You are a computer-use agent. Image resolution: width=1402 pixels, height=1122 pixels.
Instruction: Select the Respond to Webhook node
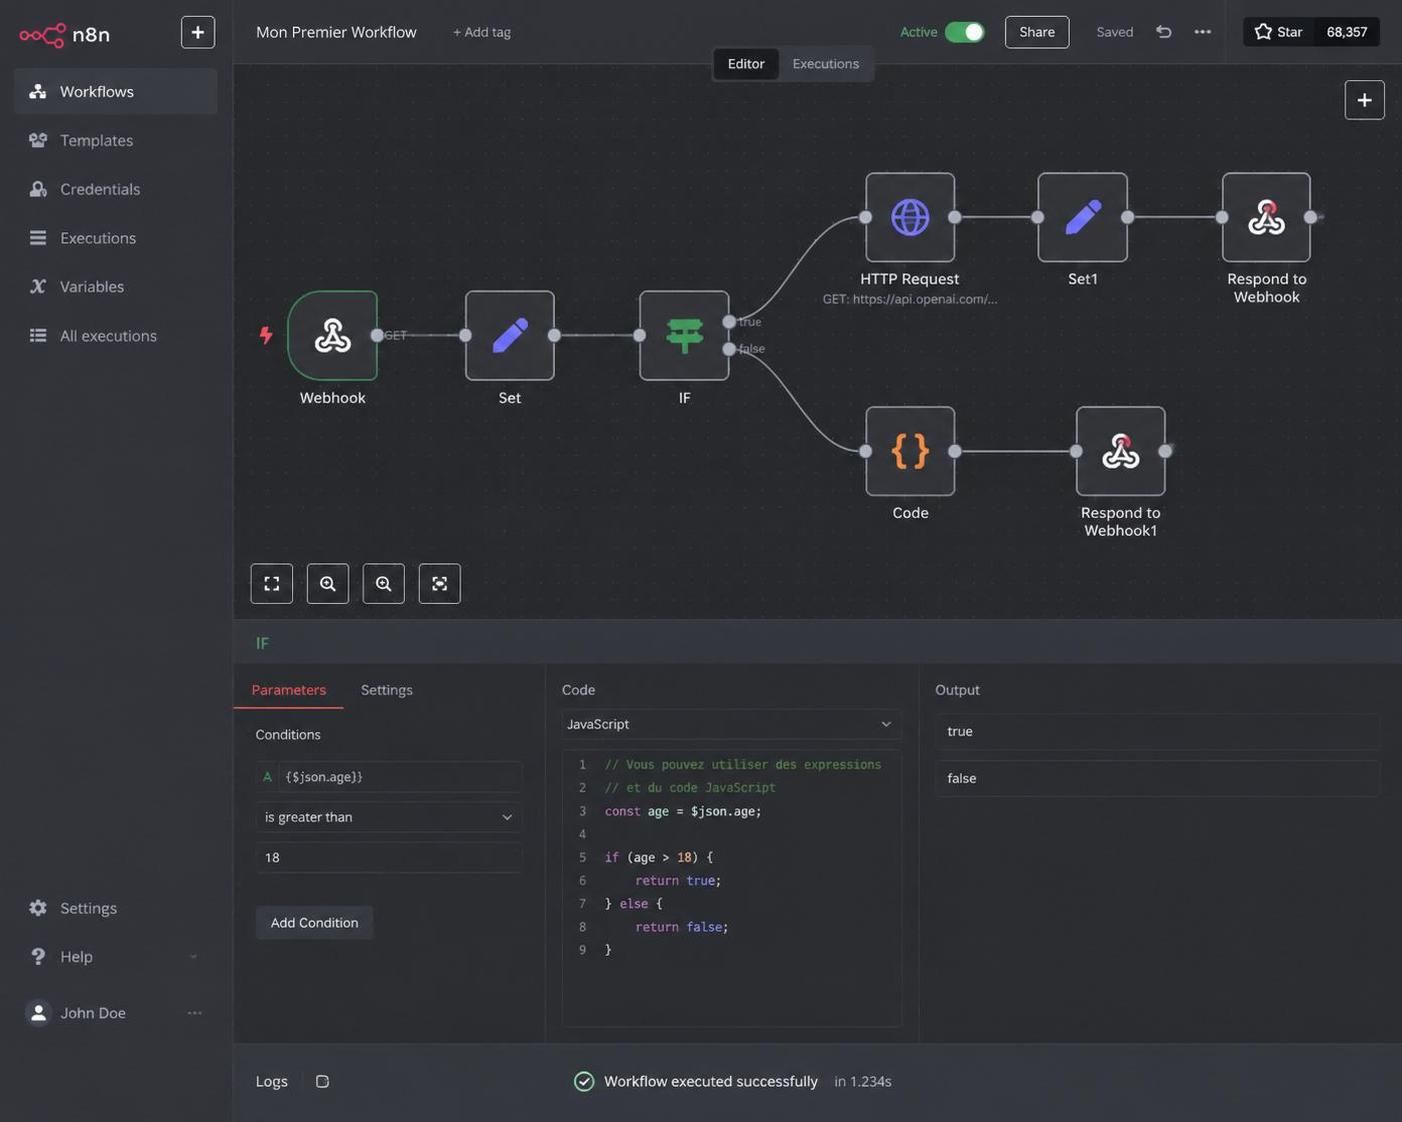[x=1266, y=218]
